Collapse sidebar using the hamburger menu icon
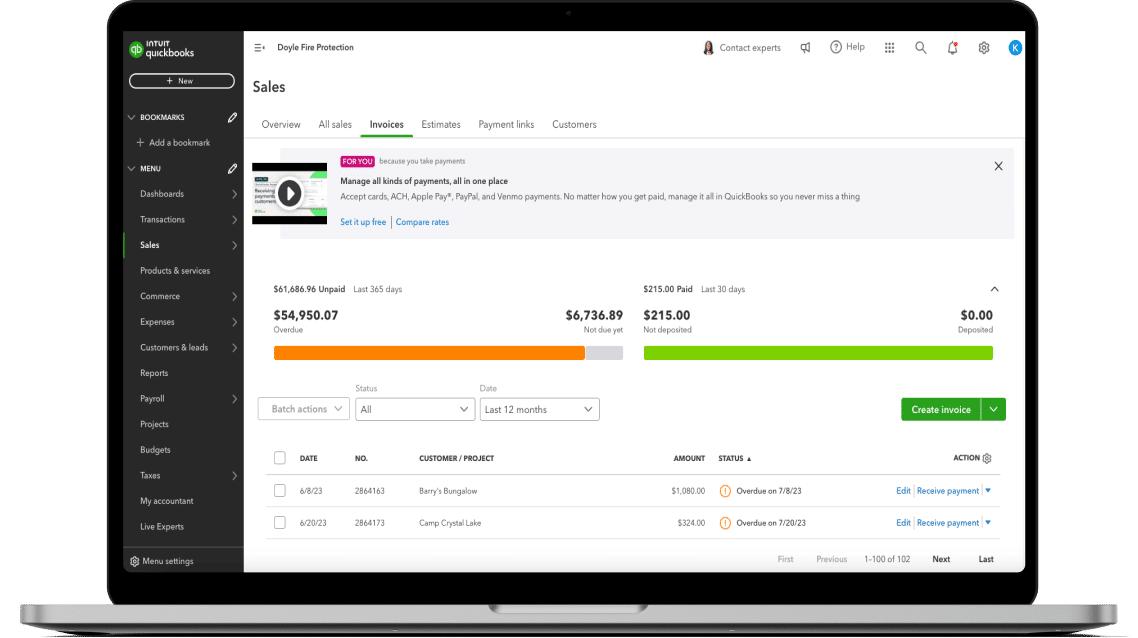Image resolution: width=1138 pixels, height=638 pixels. 259,48
